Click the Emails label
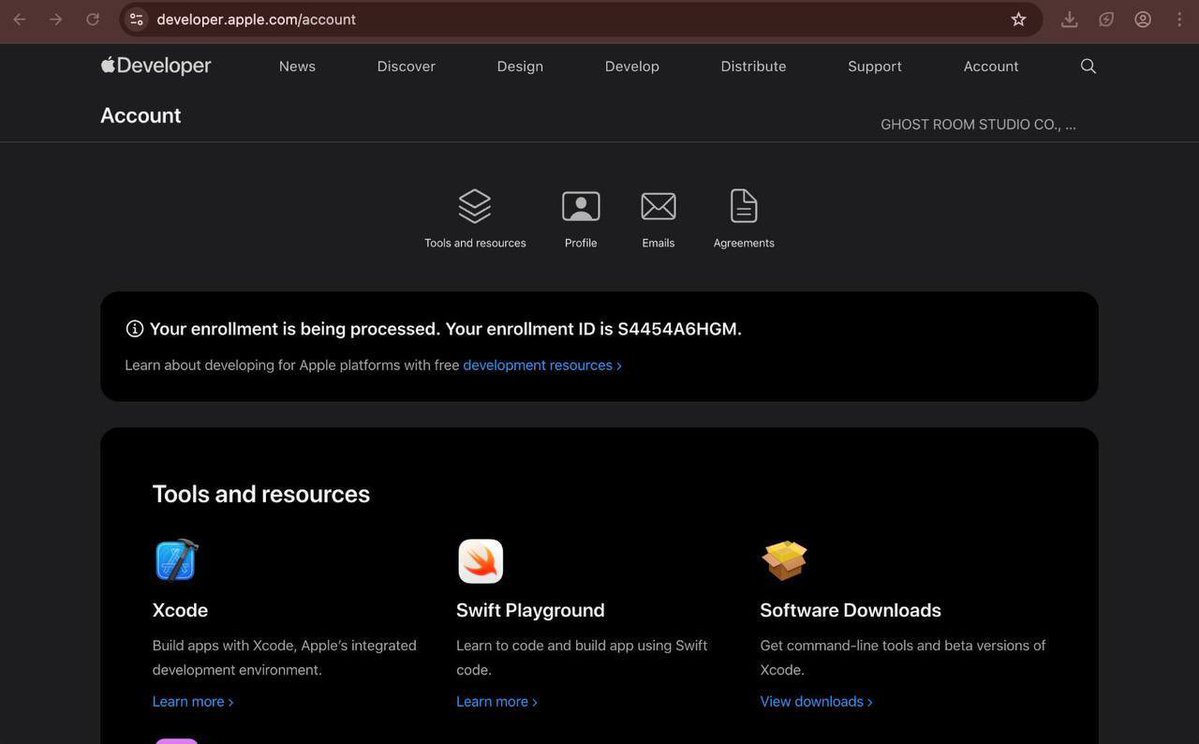Viewport: 1199px width, 744px height. (658, 243)
